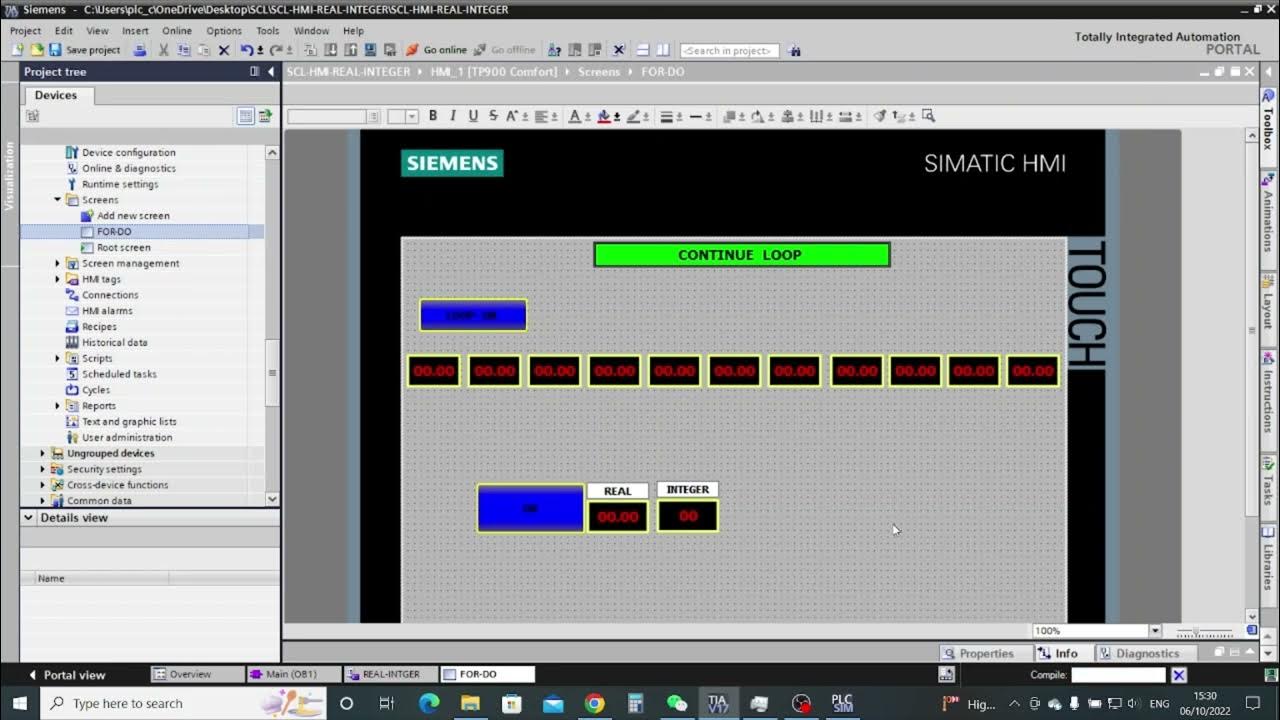Image resolution: width=1280 pixels, height=720 pixels.
Task: Open the Edit menu
Action: (64, 31)
